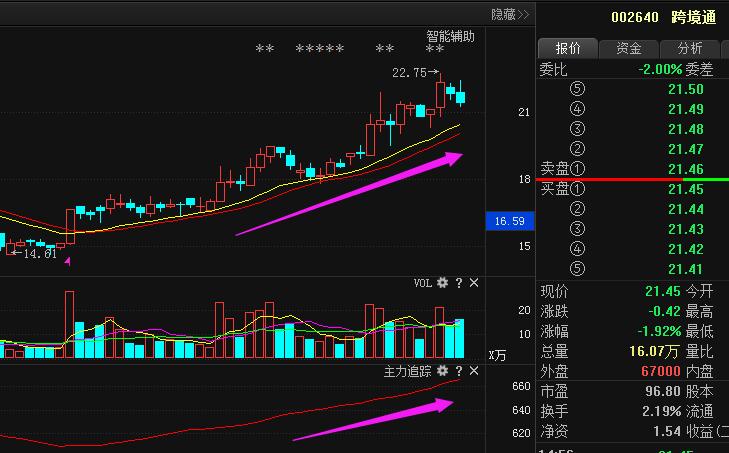The width and height of the screenshot is (729, 453).
Task: Select buy level 2 price 21.44
Action: point(686,209)
